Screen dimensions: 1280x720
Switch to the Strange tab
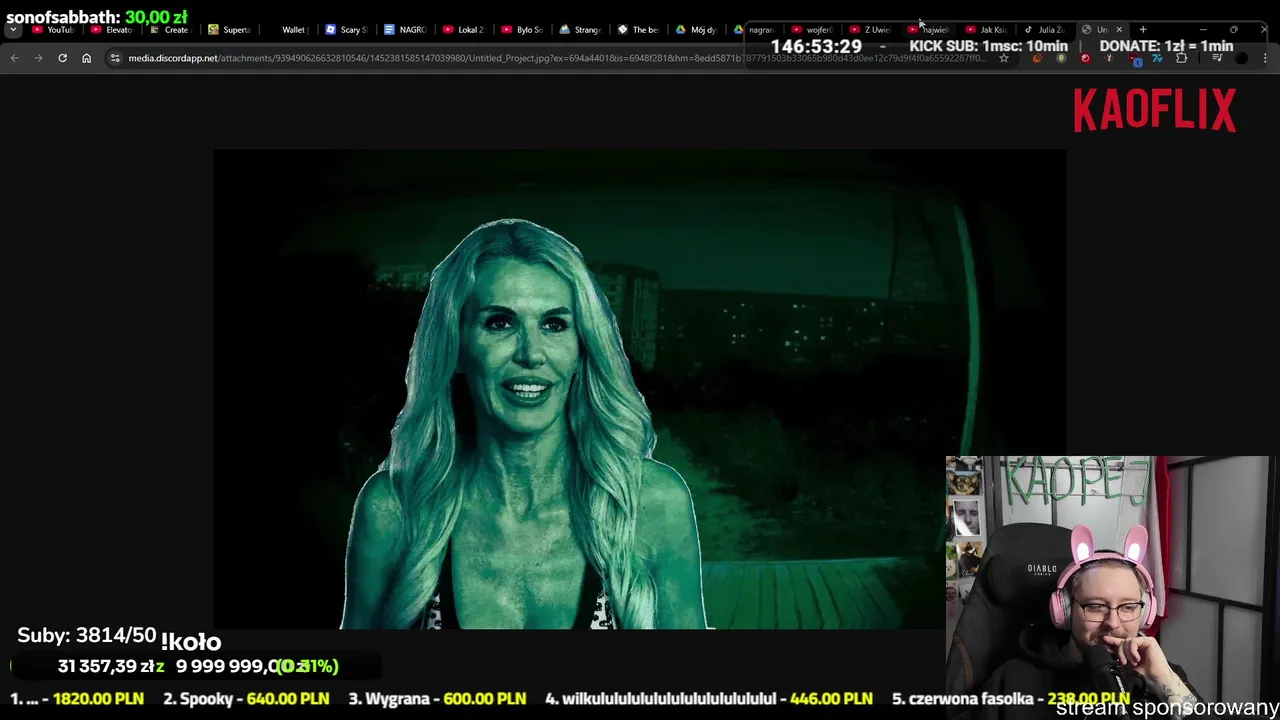pos(579,30)
